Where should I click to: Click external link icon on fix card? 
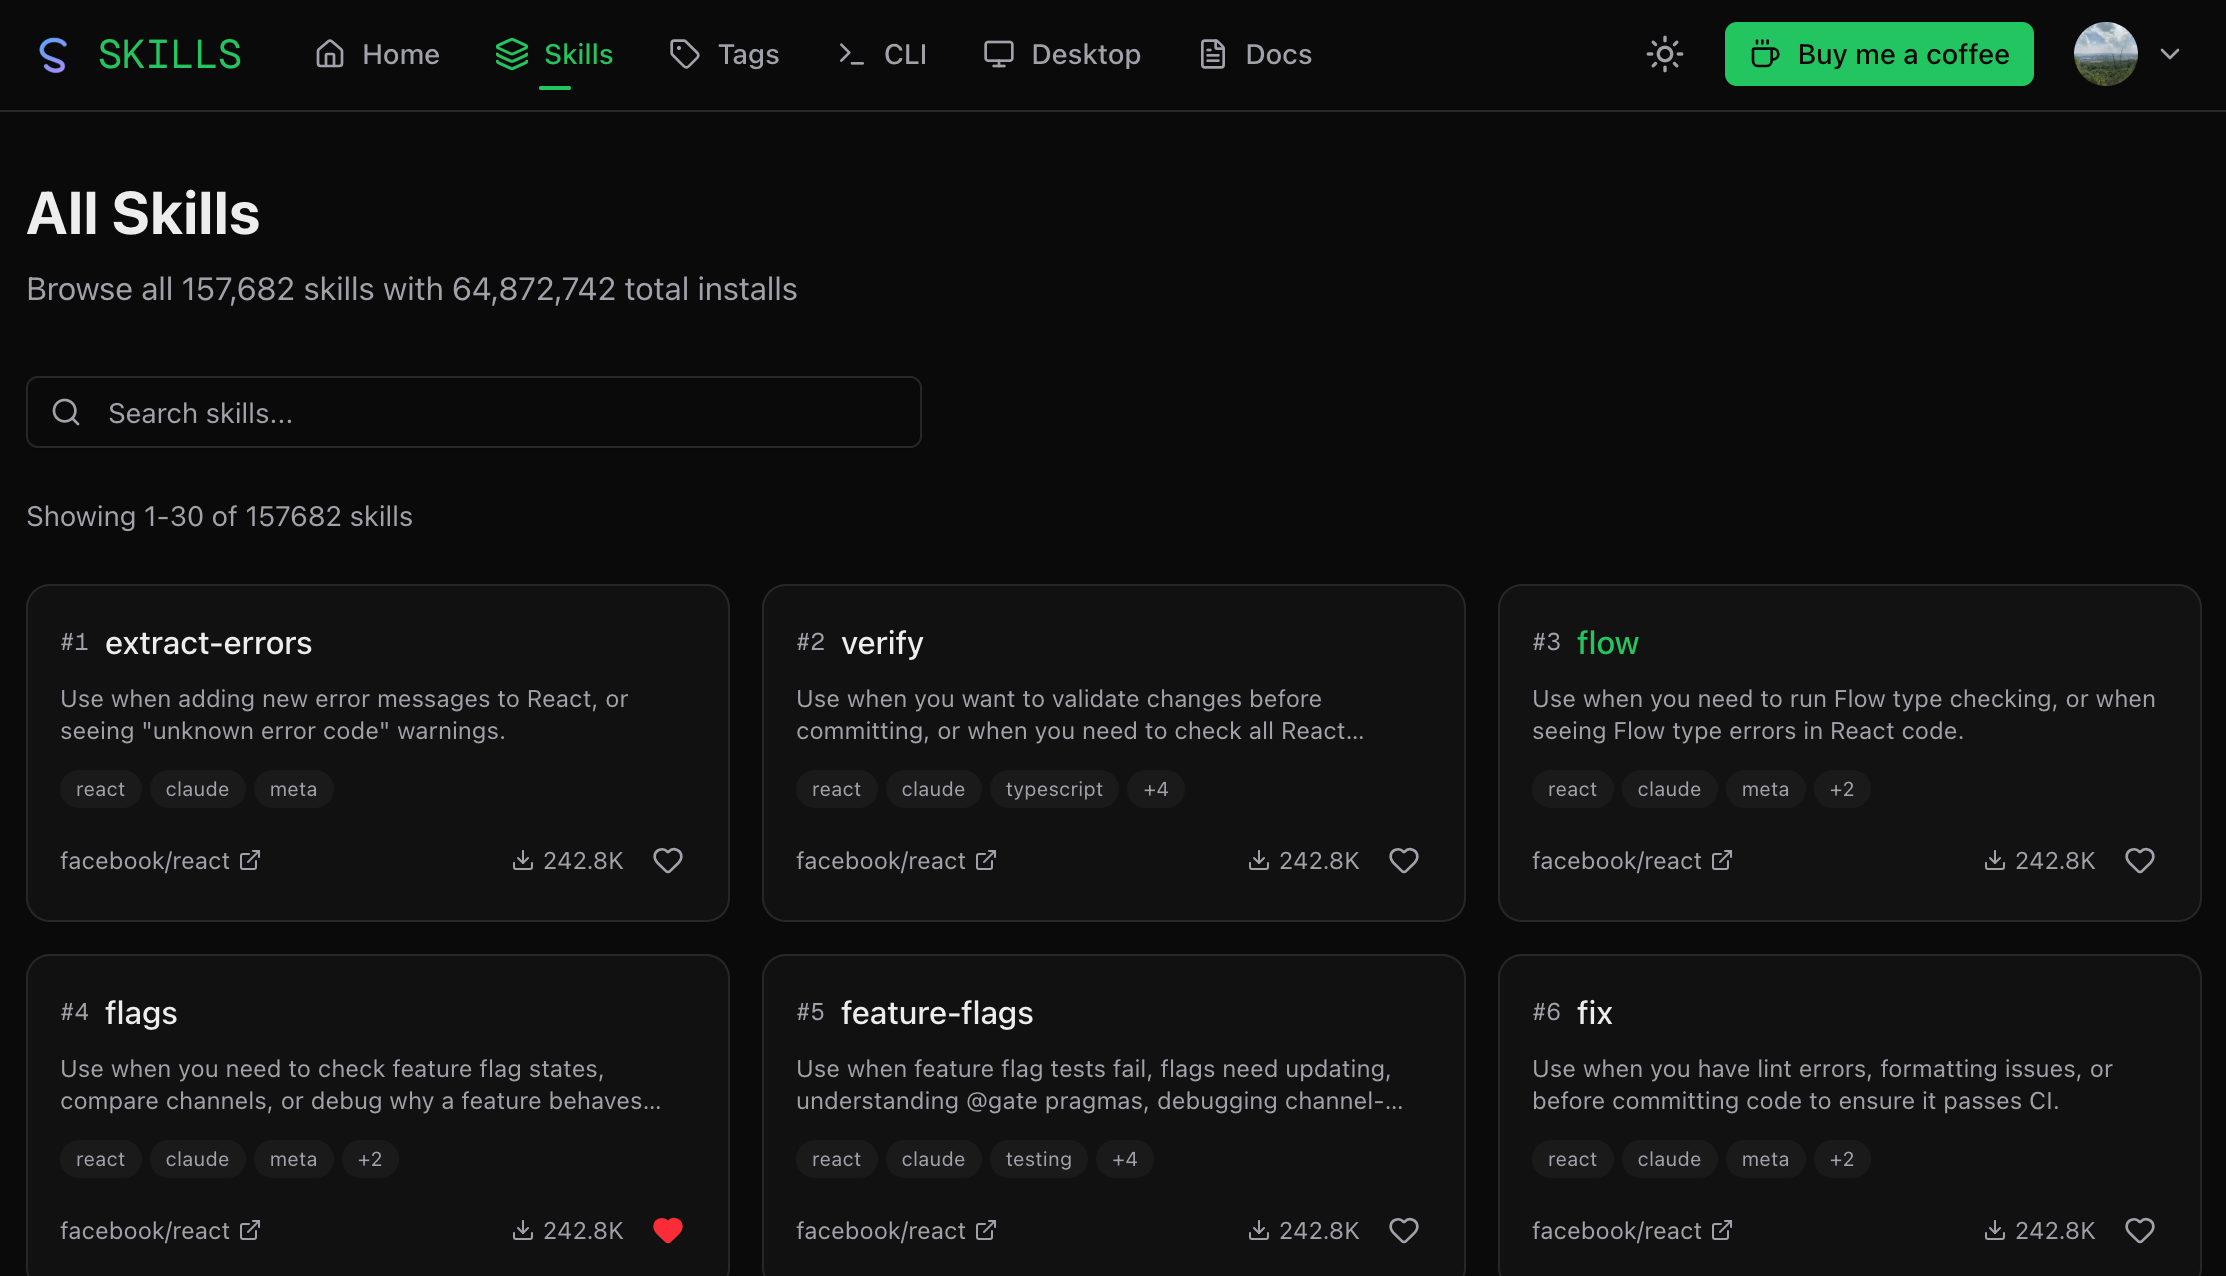tap(1722, 1230)
